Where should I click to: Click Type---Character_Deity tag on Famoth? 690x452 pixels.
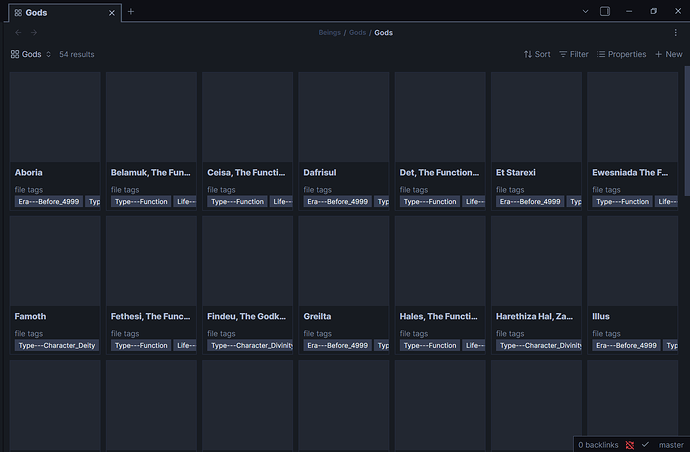tap(55, 345)
